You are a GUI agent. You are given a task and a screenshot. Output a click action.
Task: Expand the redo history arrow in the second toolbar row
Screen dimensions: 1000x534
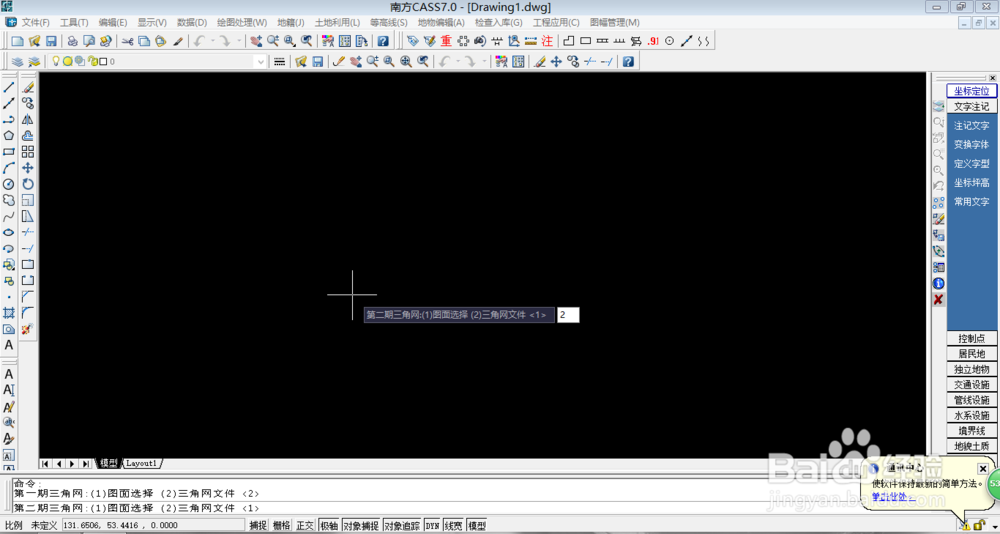pos(484,61)
